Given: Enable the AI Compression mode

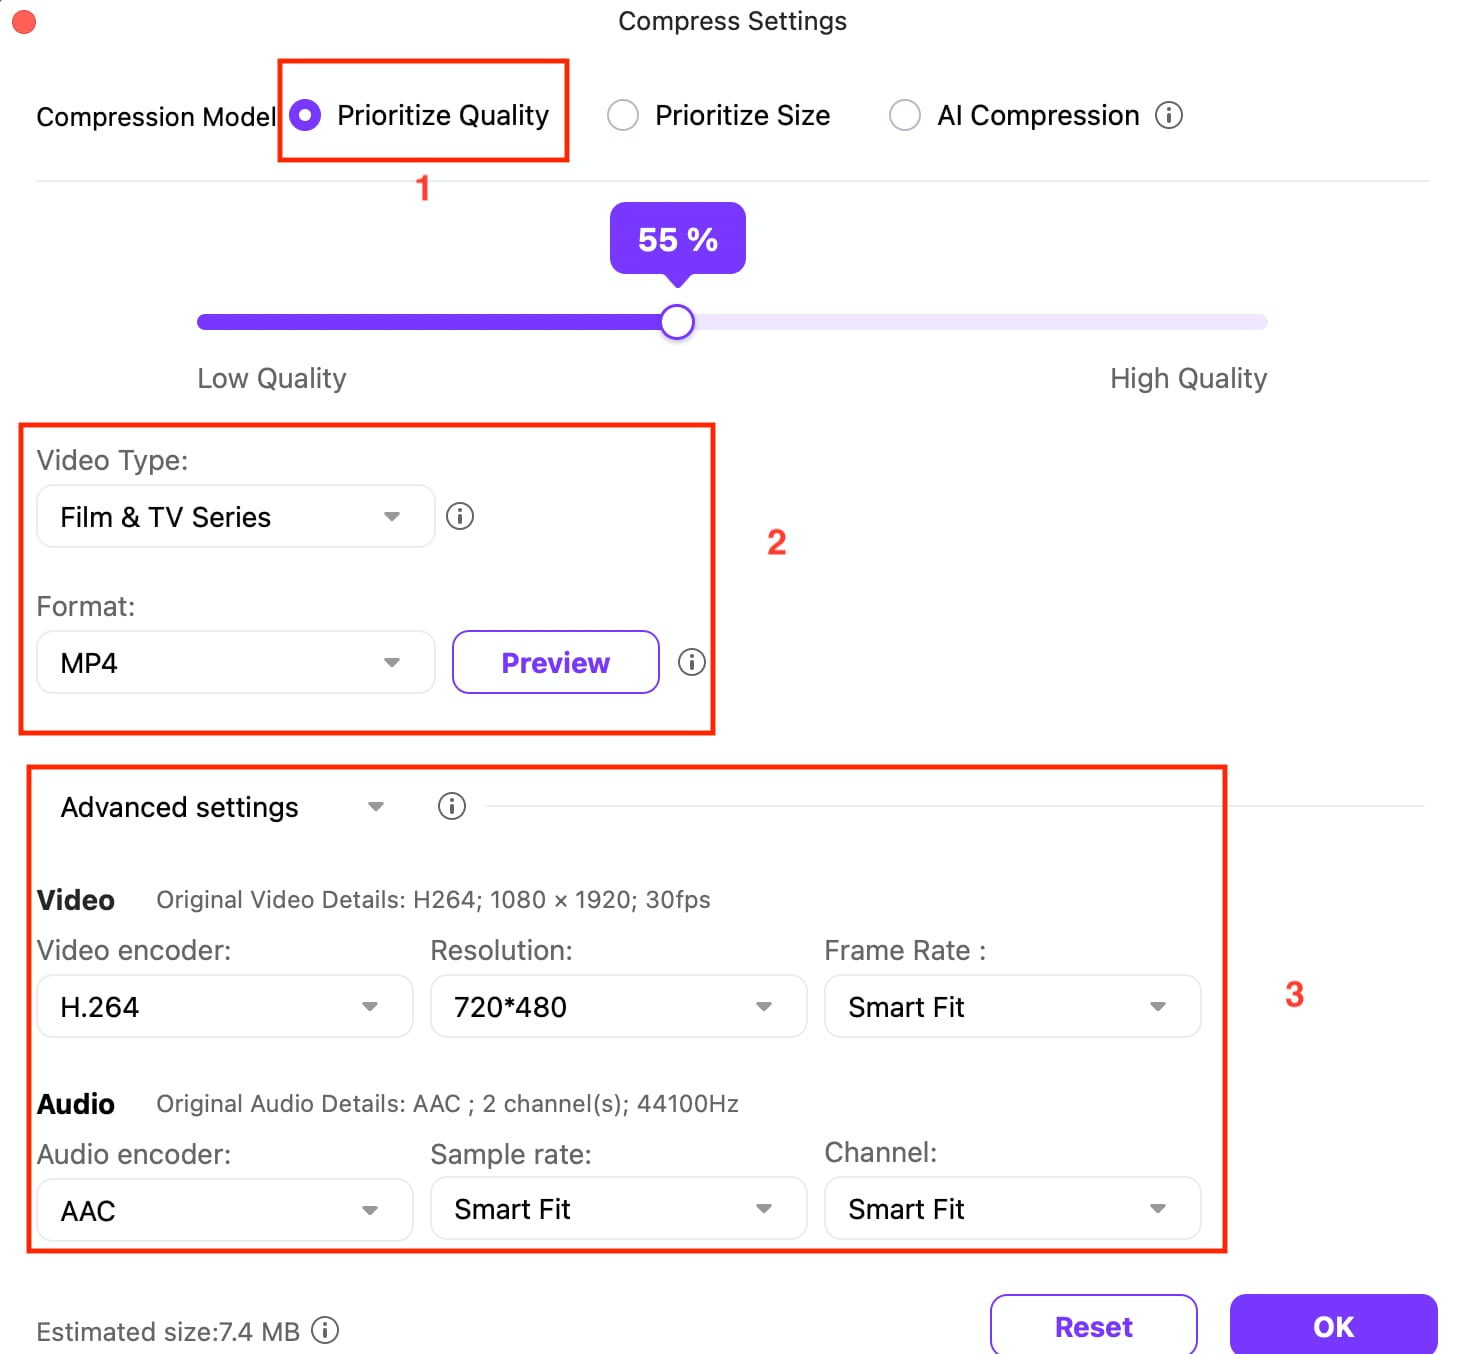Looking at the screenshot, I should point(905,115).
